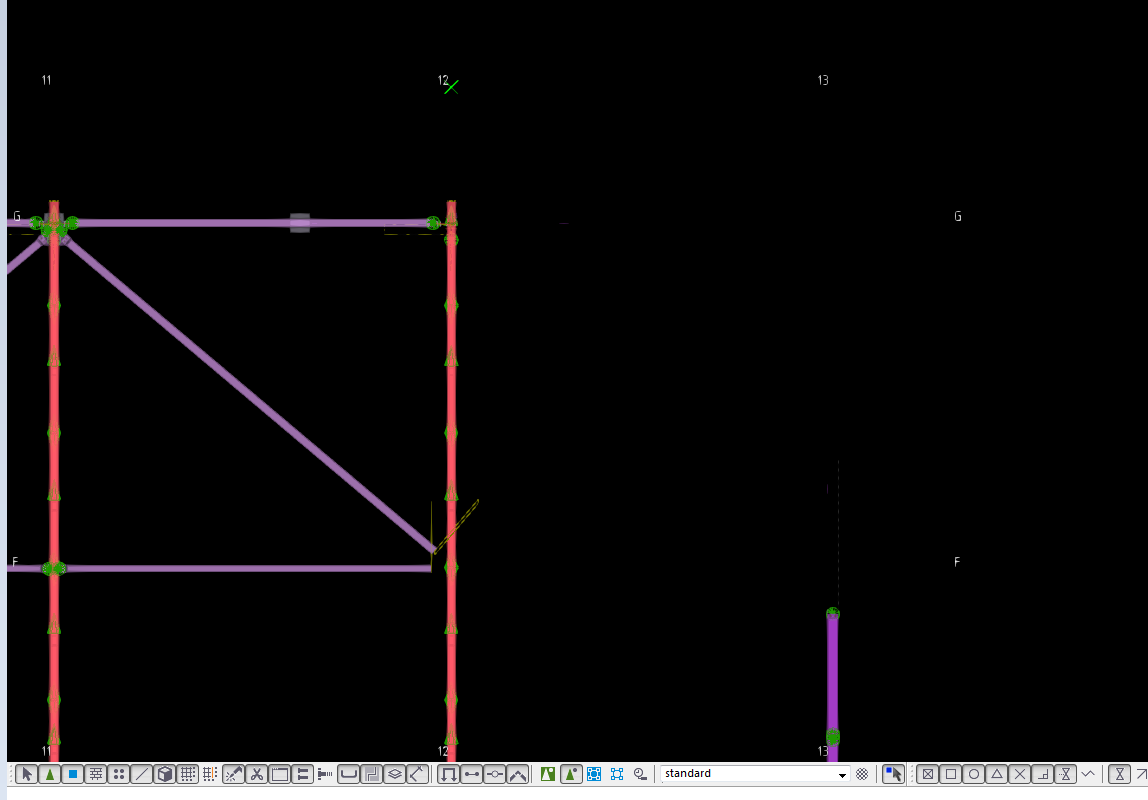Toggle the scissors Select cuts switch
Image resolution: width=1148 pixels, height=800 pixels.
pyautogui.click(x=257, y=774)
